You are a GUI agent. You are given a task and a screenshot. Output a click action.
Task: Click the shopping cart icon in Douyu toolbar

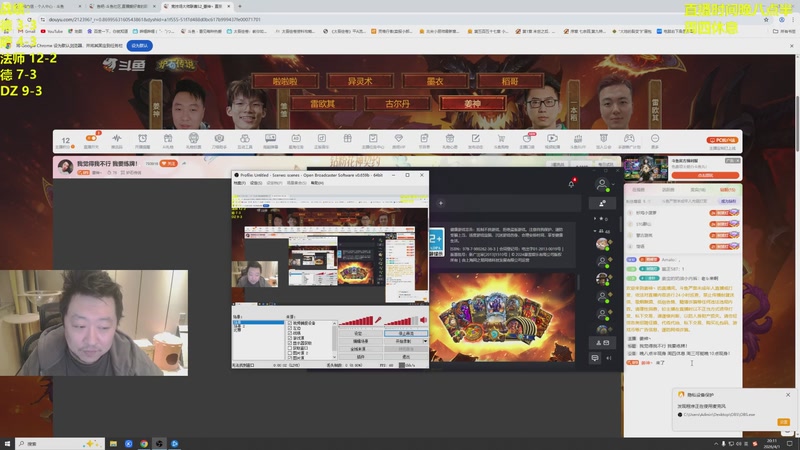tap(501, 138)
